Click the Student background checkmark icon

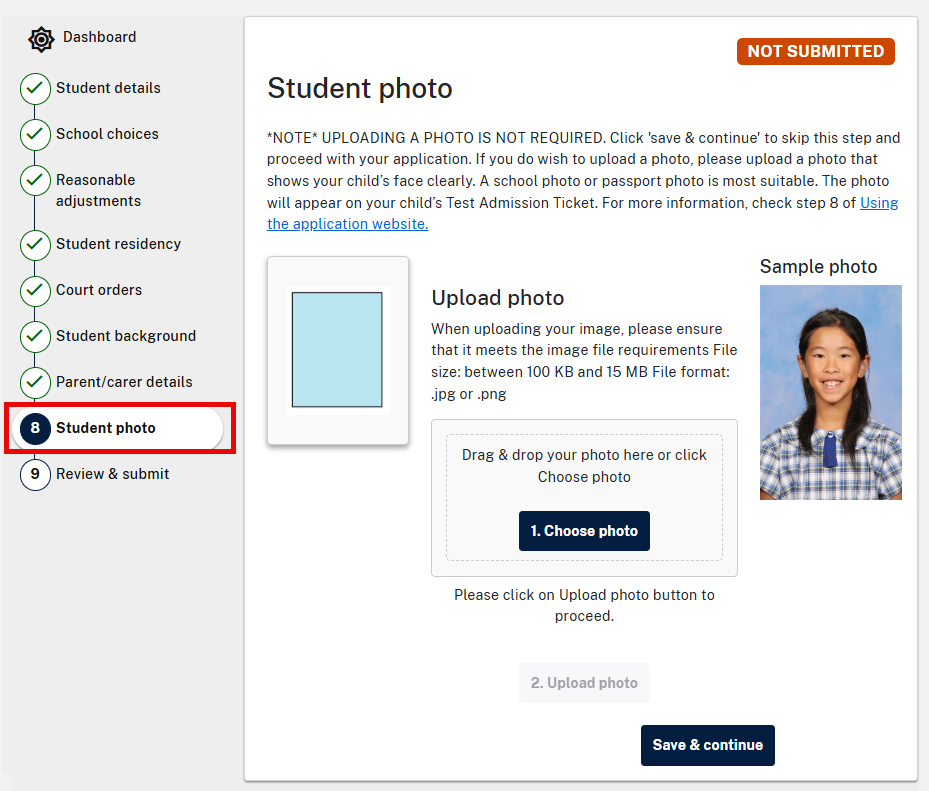35,337
